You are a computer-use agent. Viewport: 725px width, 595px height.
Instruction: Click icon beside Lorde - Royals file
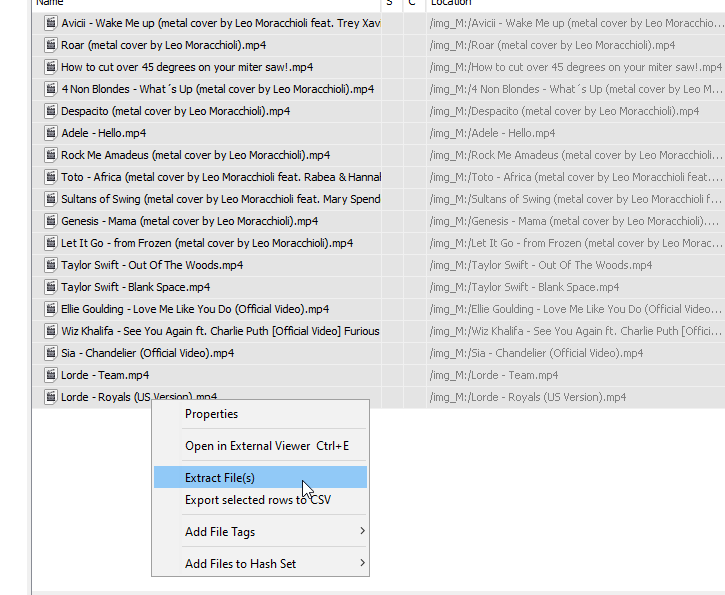coord(50,397)
